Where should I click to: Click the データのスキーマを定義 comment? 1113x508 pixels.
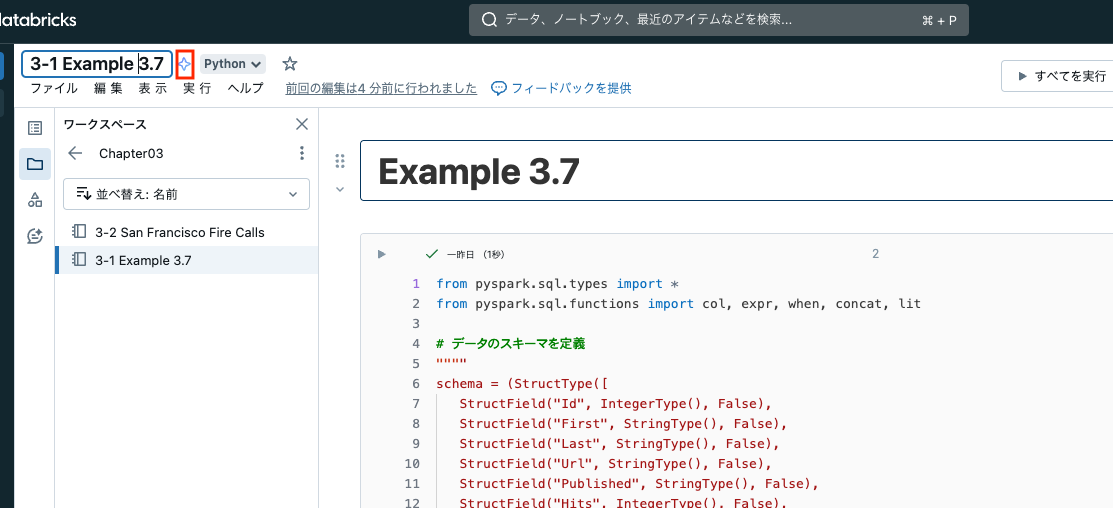point(510,344)
